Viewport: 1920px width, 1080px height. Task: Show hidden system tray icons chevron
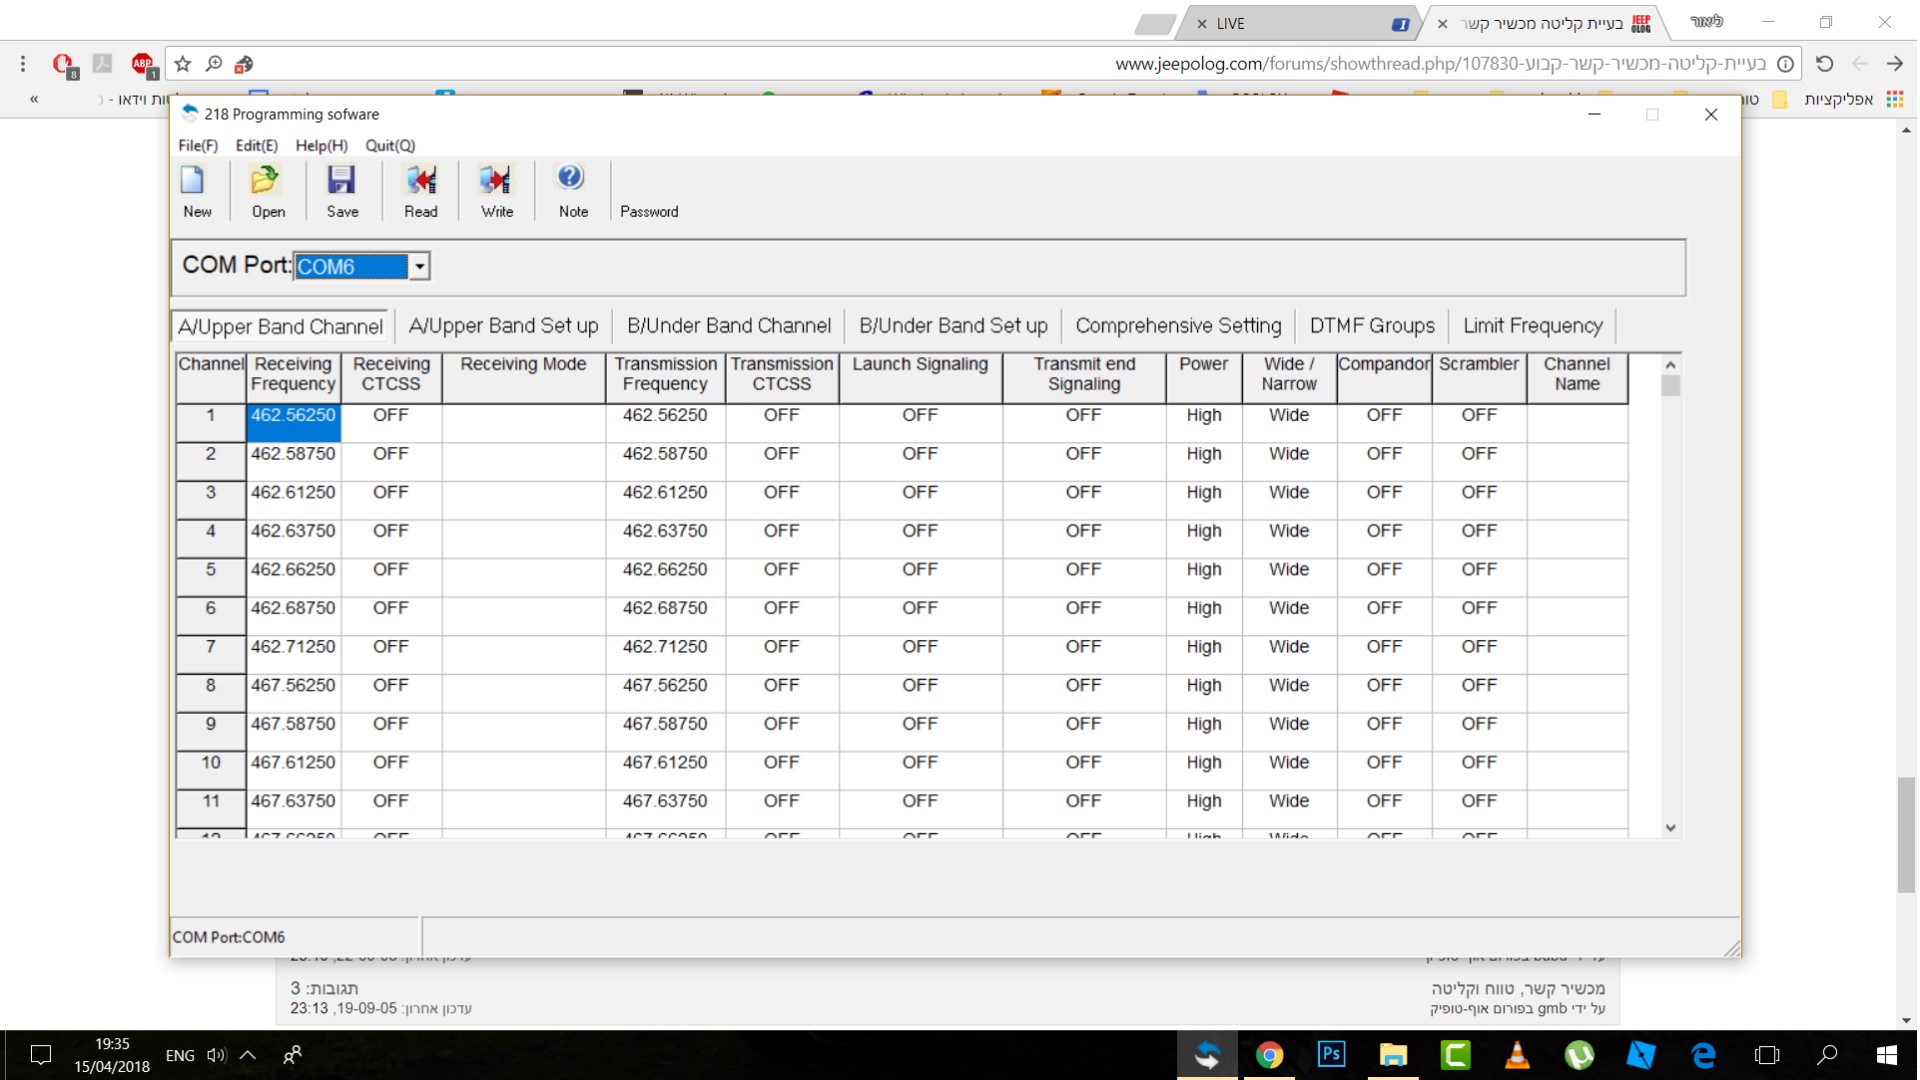248,1055
